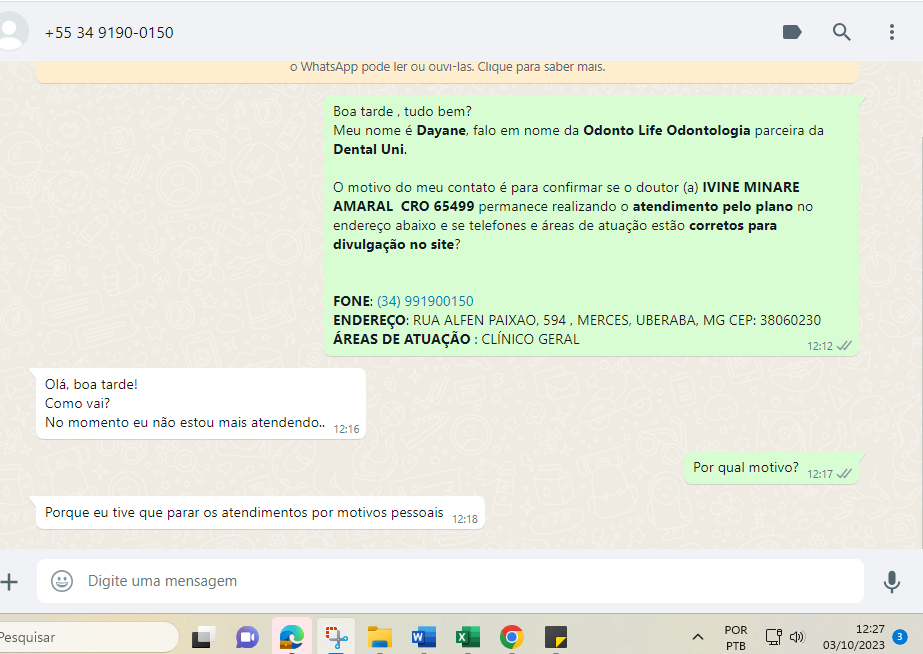Click the taskbar Pesquisar search box
The image size is (923, 654).
click(x=88, y=637)
